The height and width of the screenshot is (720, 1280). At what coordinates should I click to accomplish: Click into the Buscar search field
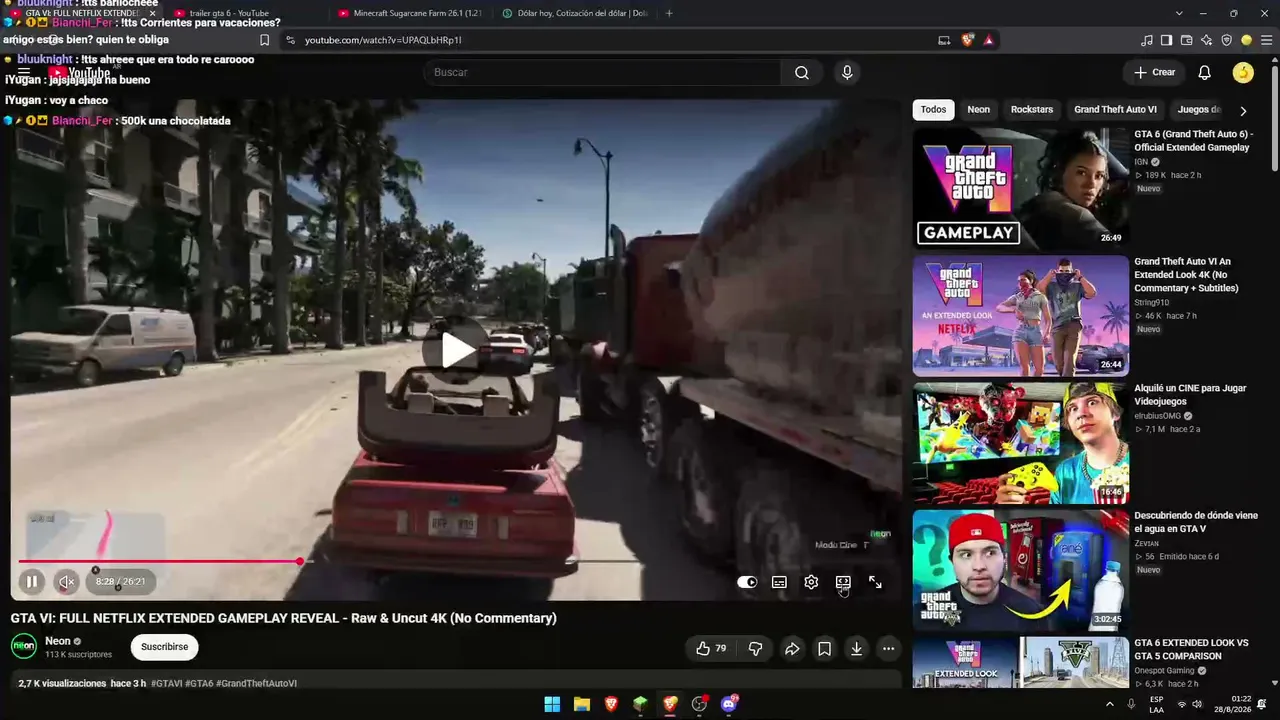(x=603, y=72)
